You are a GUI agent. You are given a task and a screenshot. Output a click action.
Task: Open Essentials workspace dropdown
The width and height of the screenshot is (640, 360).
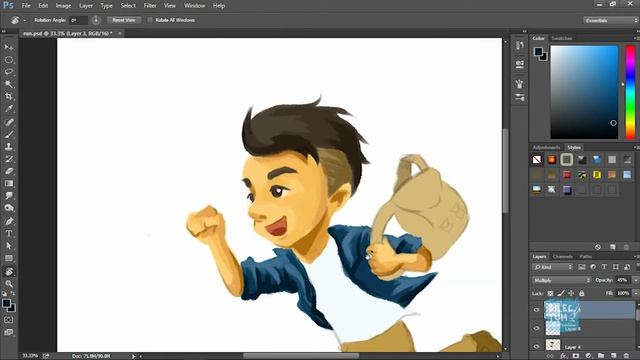point(610,20)
